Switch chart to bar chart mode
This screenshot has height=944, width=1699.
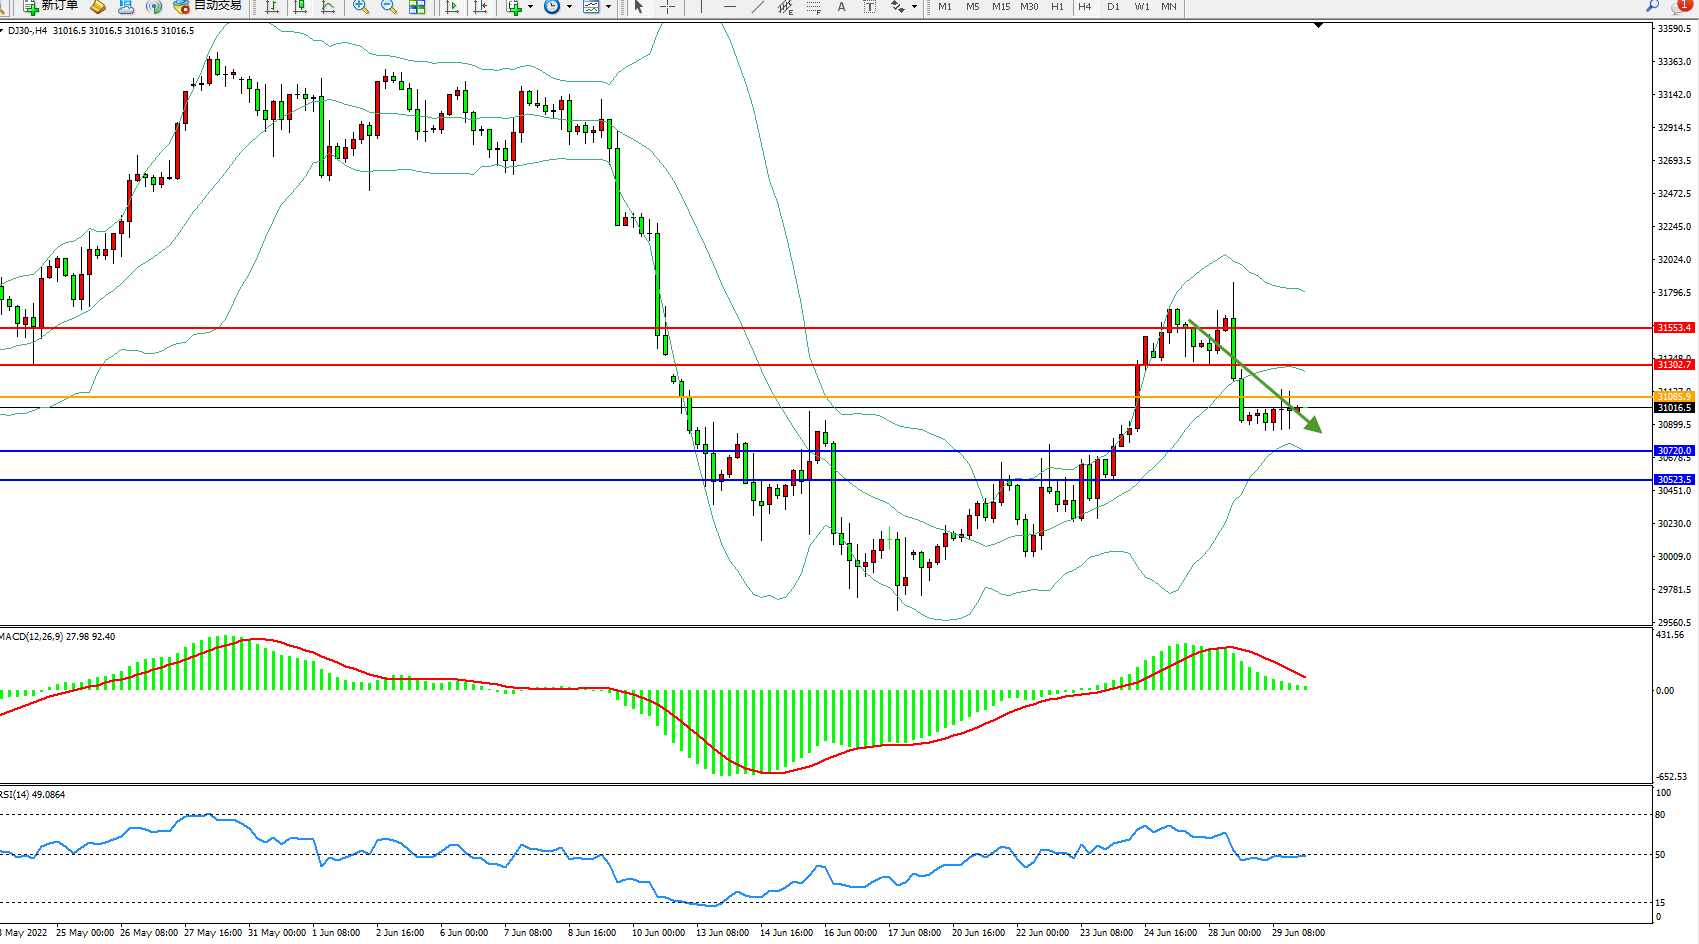272,7
